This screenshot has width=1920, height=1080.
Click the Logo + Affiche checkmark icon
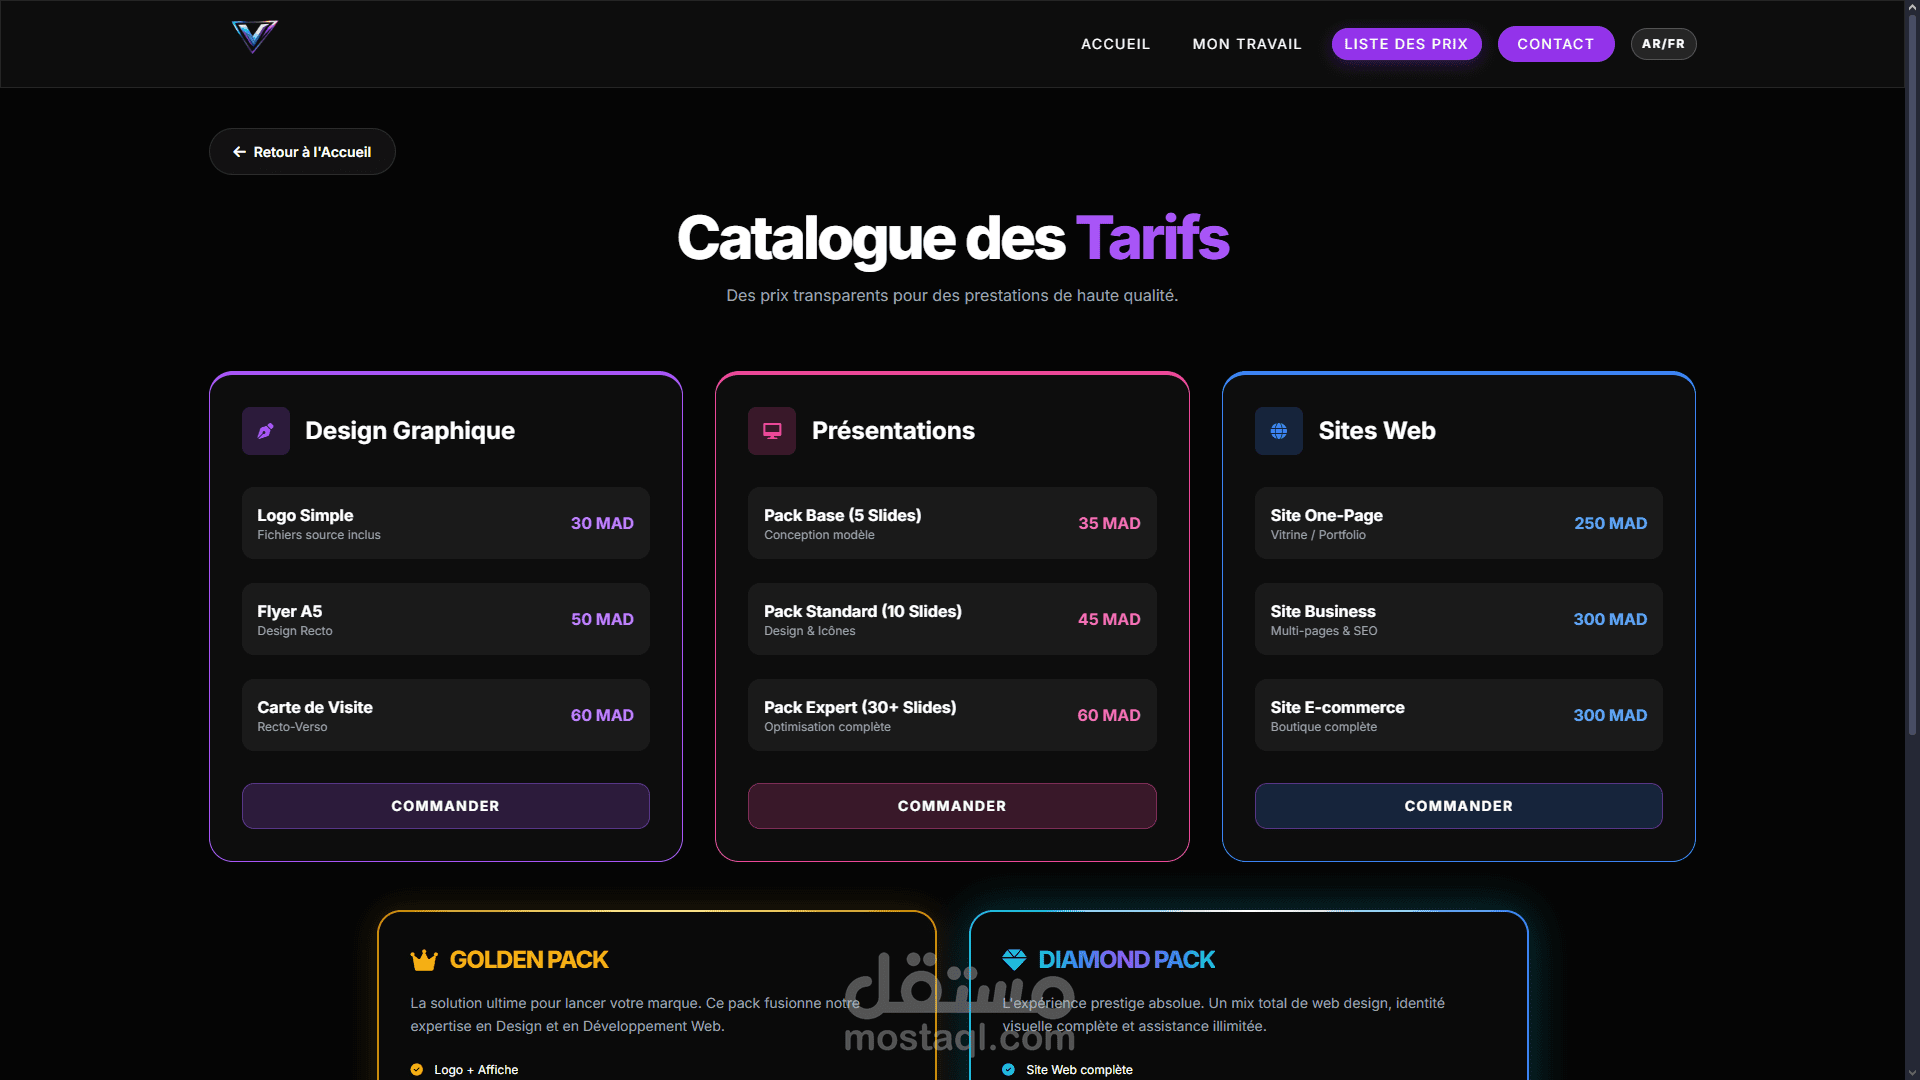tap(417, 1069)
